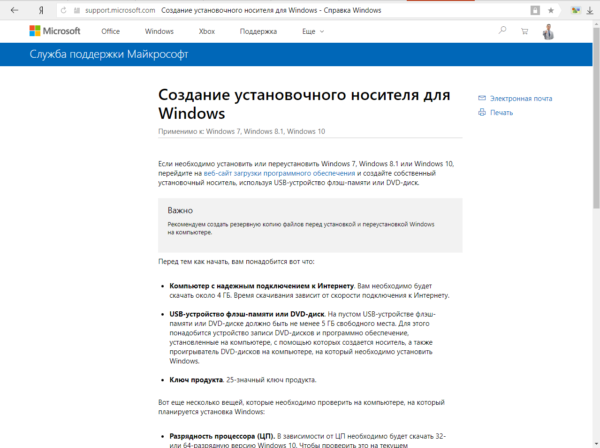Click Служба поддержки Майкрософт header link
Screen dimensions: 600x448
point(109,54)
